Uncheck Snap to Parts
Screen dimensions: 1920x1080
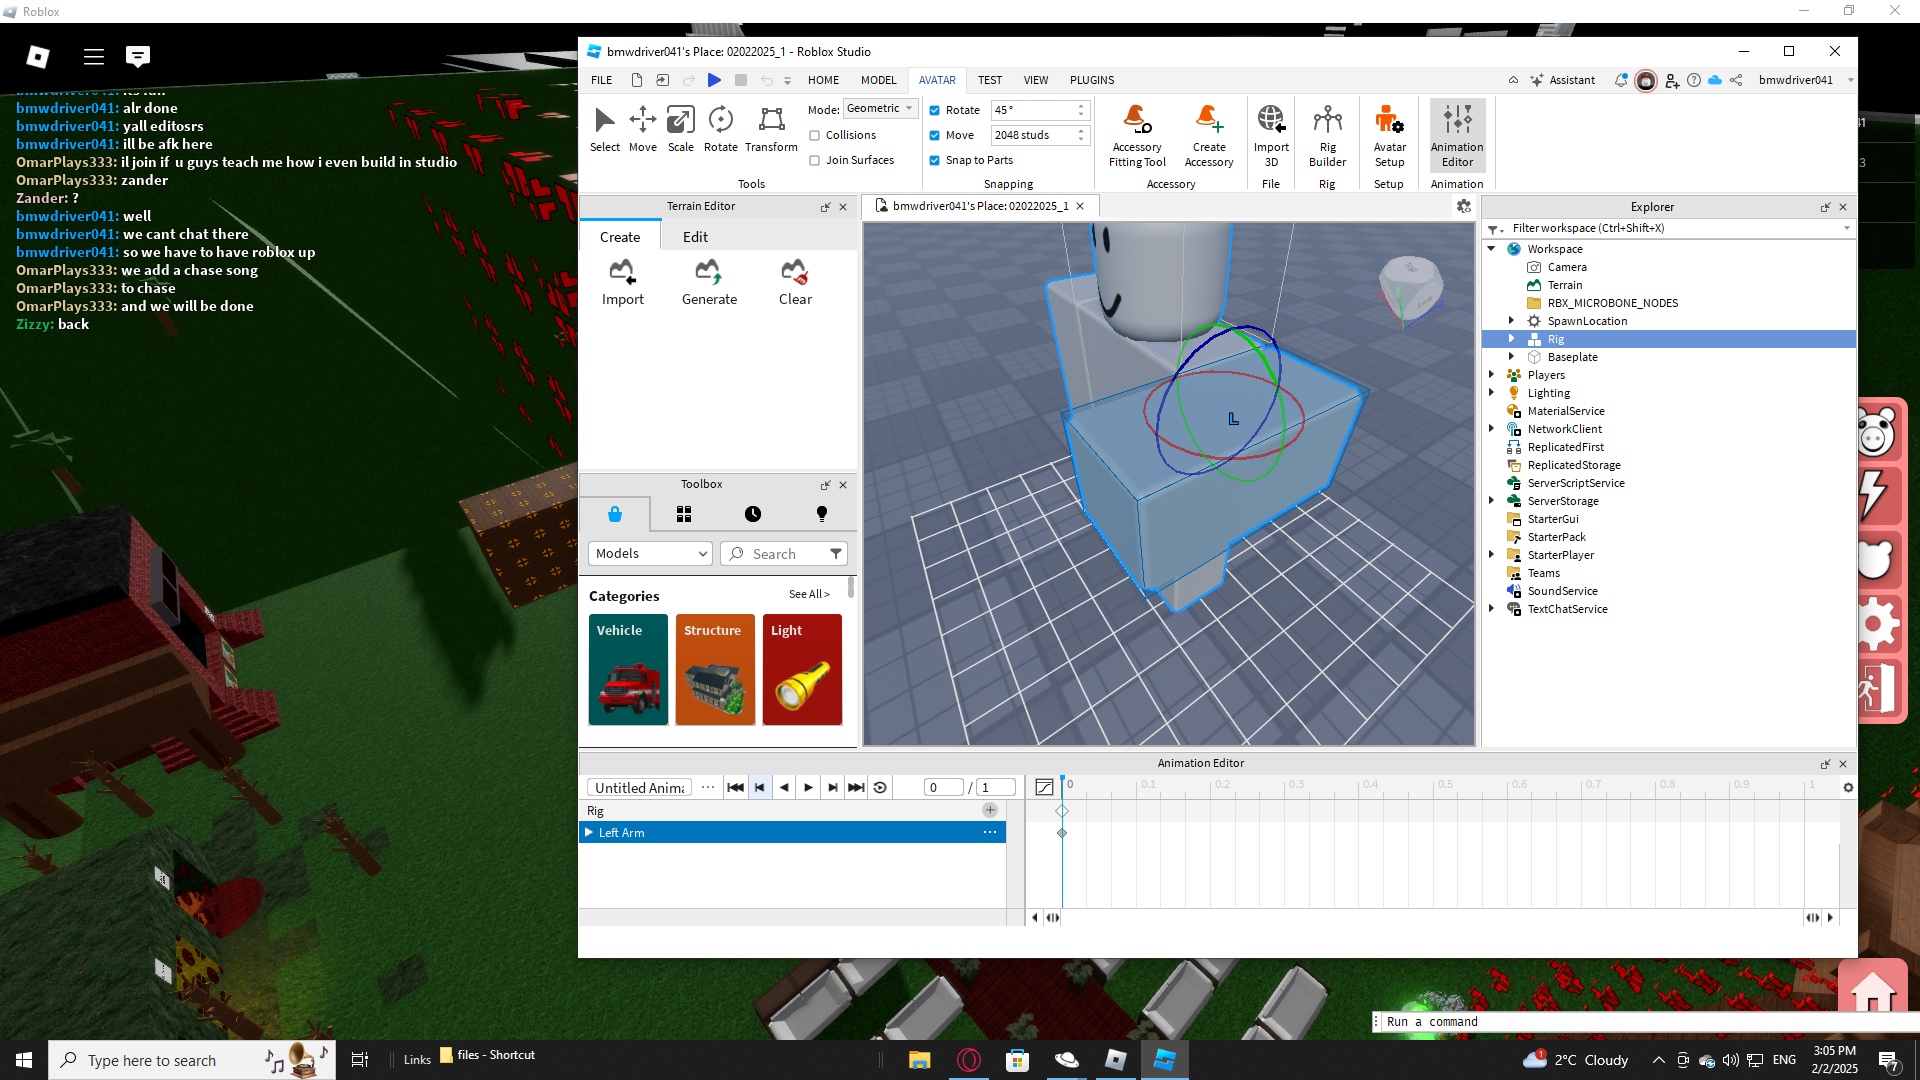[935, 161]
